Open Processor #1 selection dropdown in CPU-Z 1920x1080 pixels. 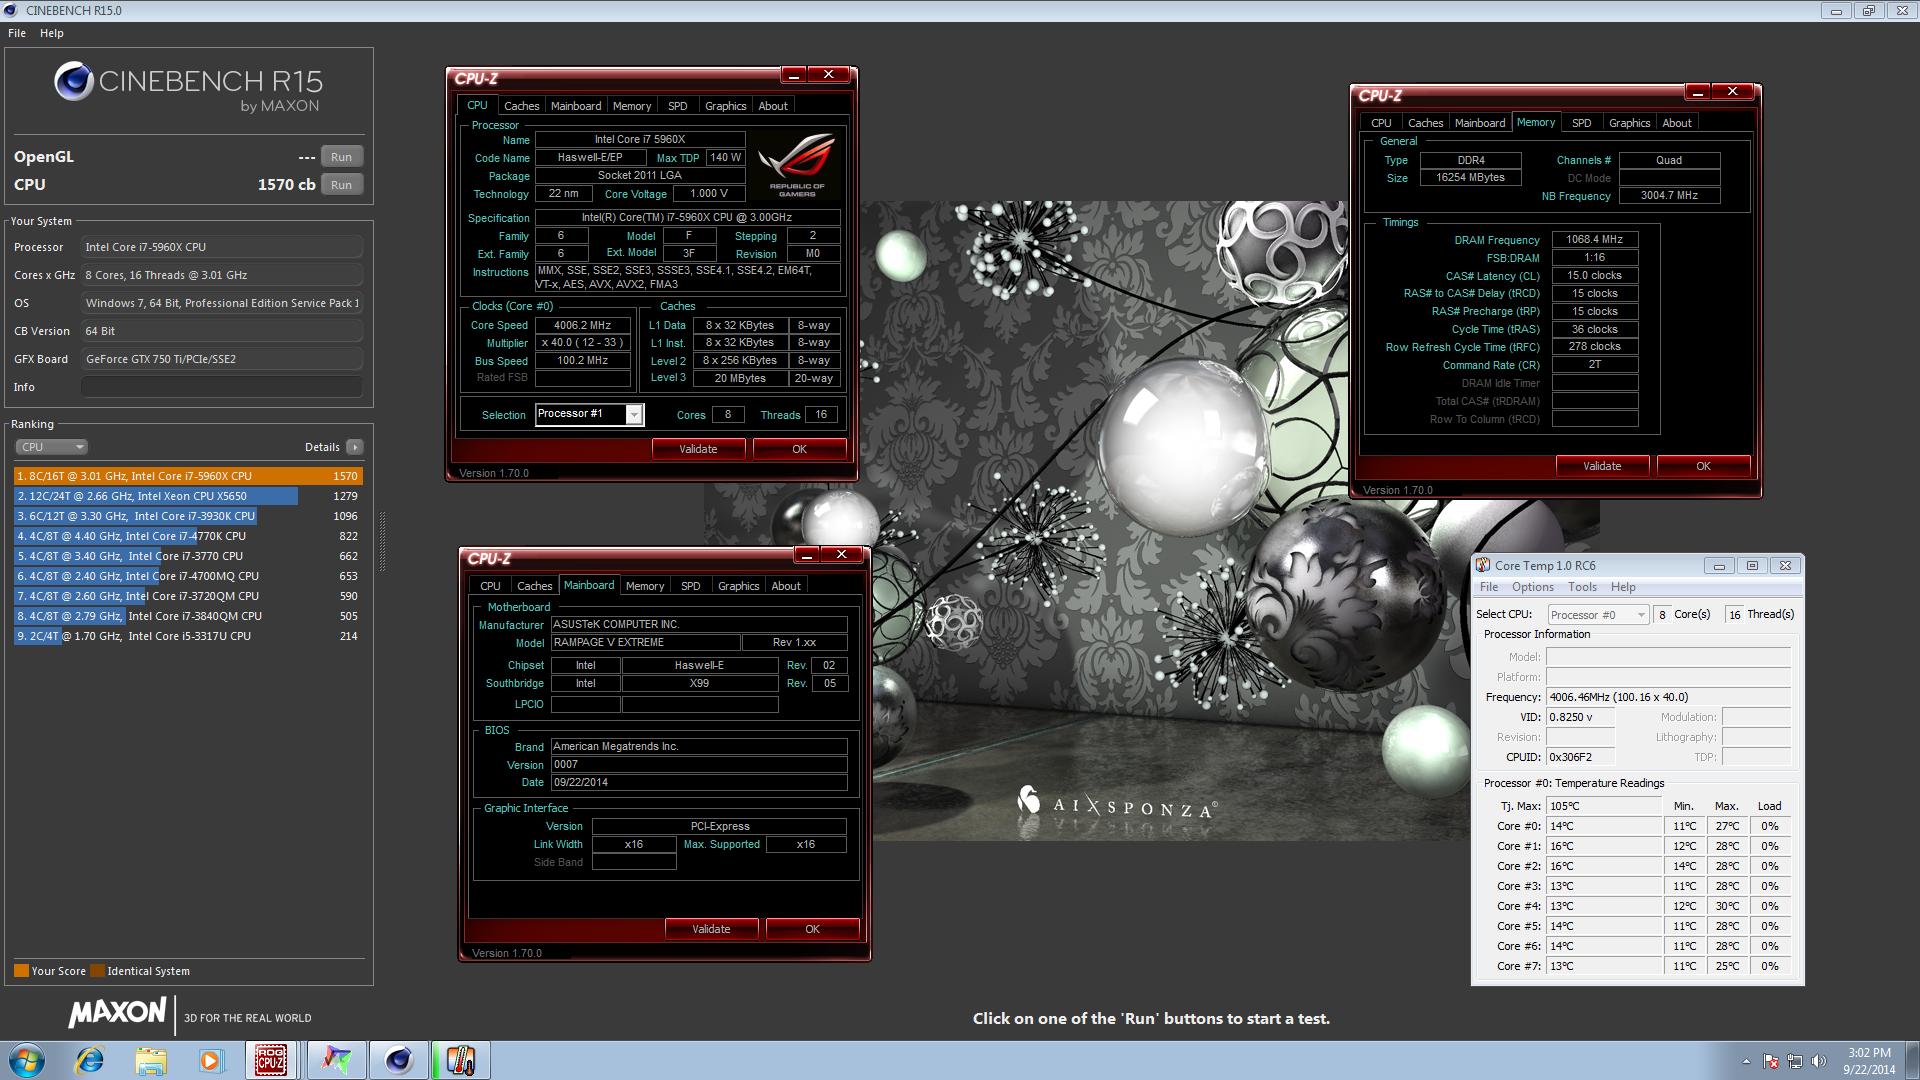pyautogui.click(x=634, y=415)
